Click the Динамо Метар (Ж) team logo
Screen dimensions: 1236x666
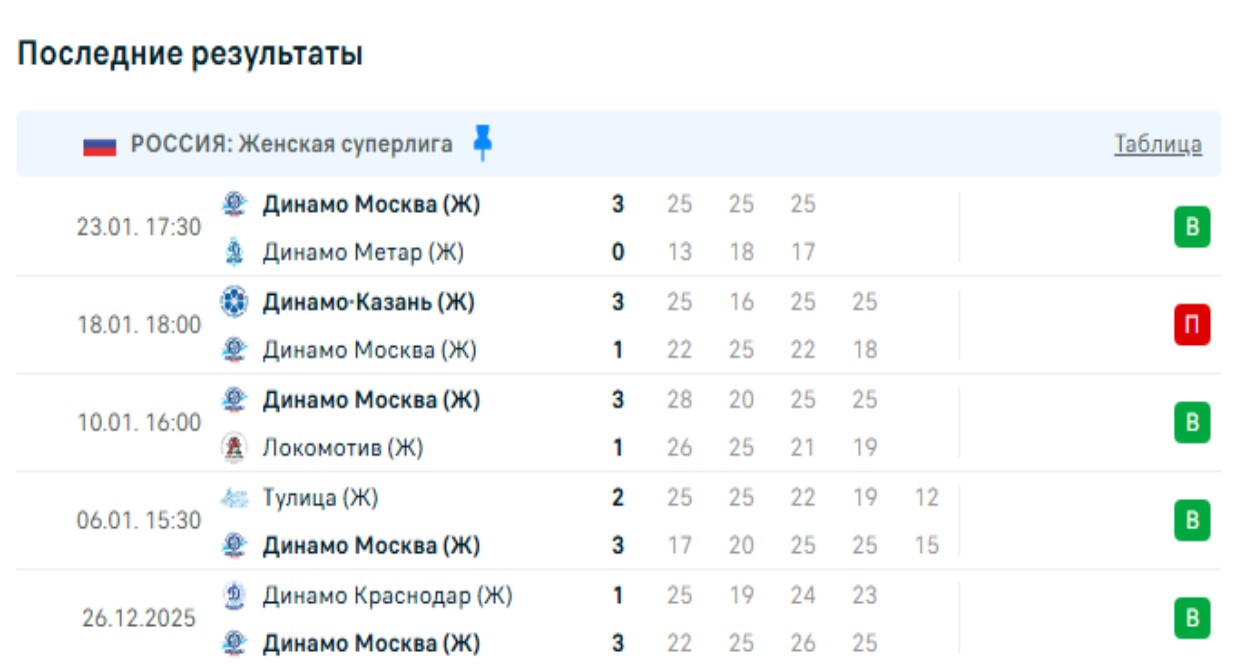[x=234, y=253]
